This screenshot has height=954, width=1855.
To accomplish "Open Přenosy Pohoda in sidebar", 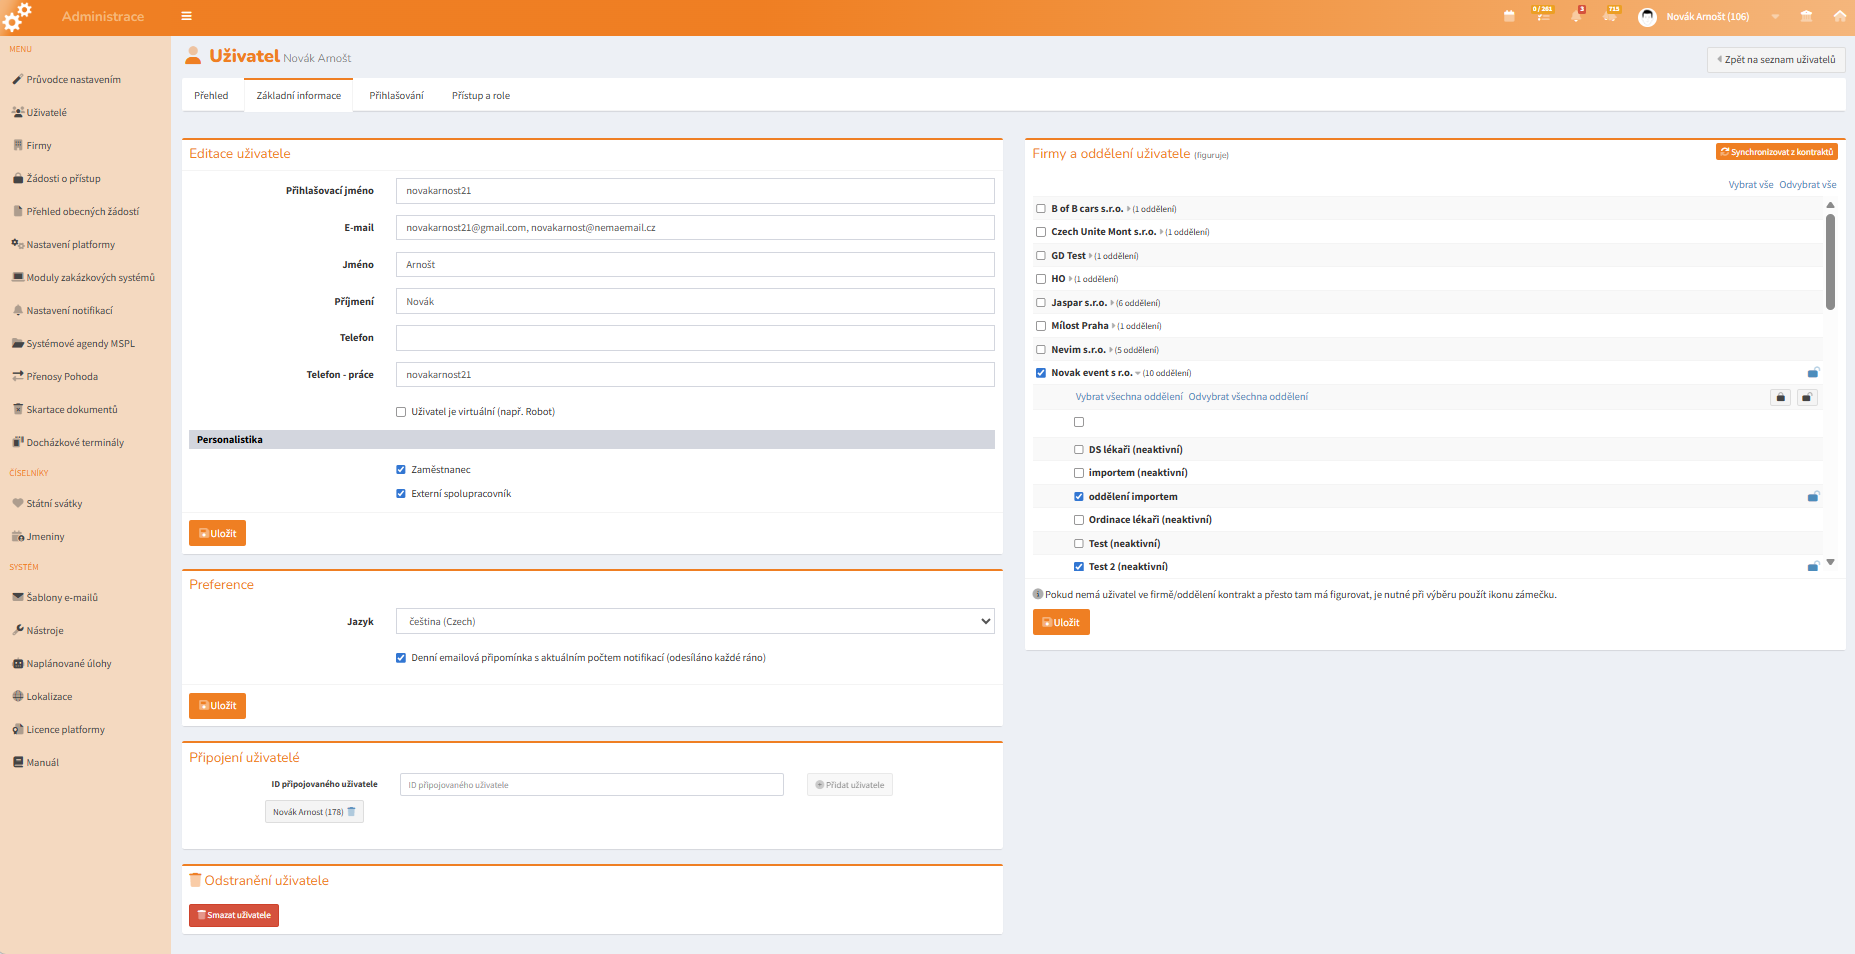I will click(55, 376).
